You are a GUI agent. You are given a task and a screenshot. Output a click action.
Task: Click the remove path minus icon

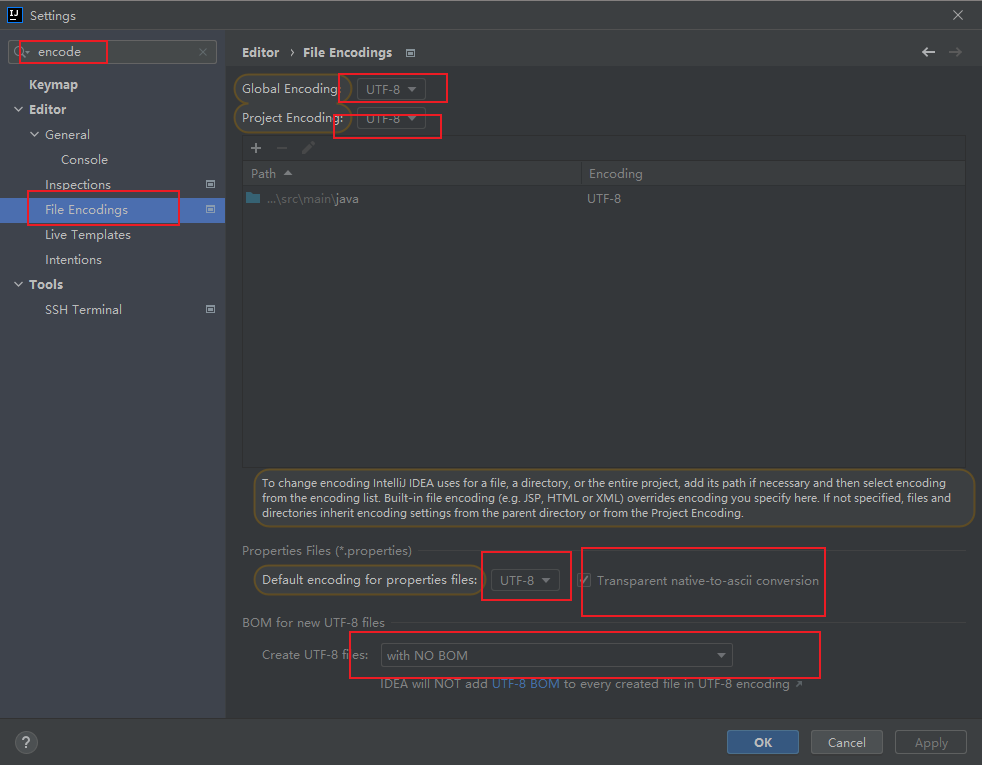coord(282,148)
